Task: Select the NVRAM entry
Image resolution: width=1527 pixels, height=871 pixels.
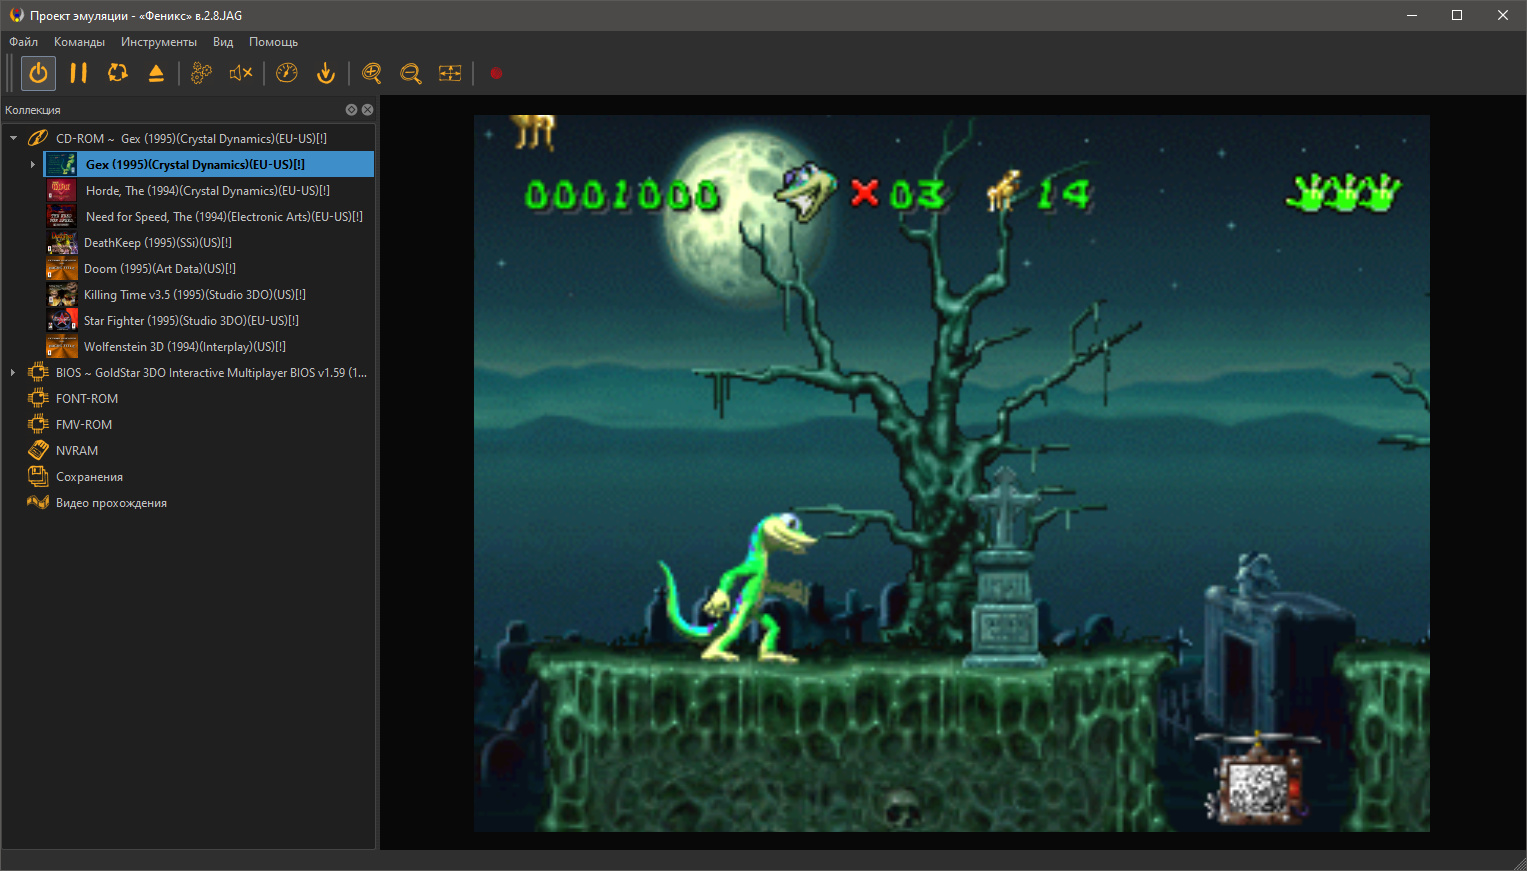Action: point(77,450)
